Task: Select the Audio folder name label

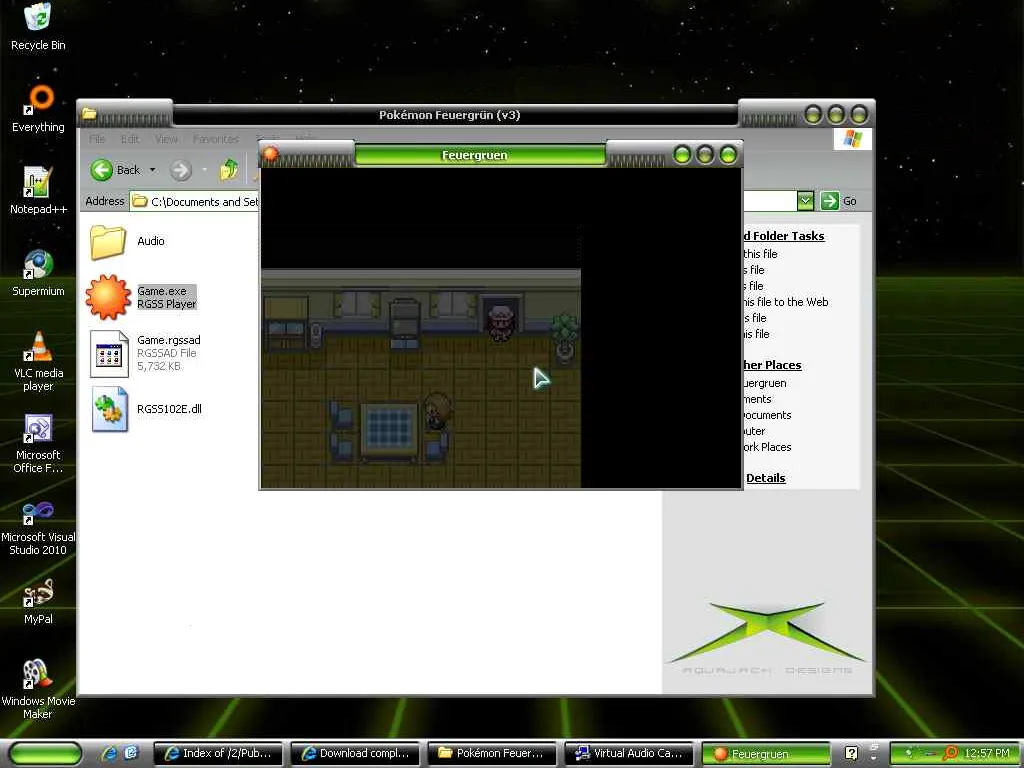Action: (151, 241)
